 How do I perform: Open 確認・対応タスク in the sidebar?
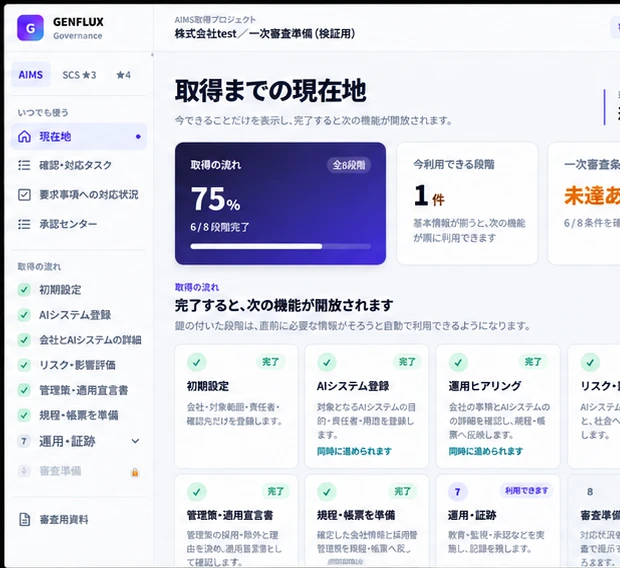coord(78,165)
